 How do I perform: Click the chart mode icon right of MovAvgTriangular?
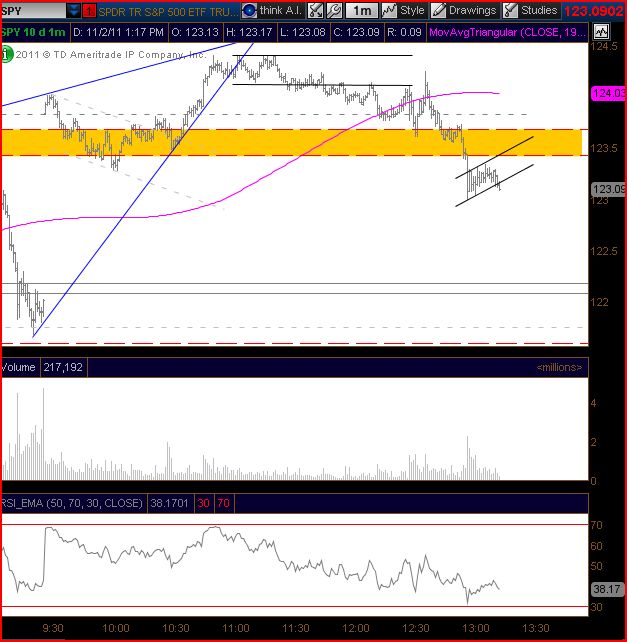[601, 32]
